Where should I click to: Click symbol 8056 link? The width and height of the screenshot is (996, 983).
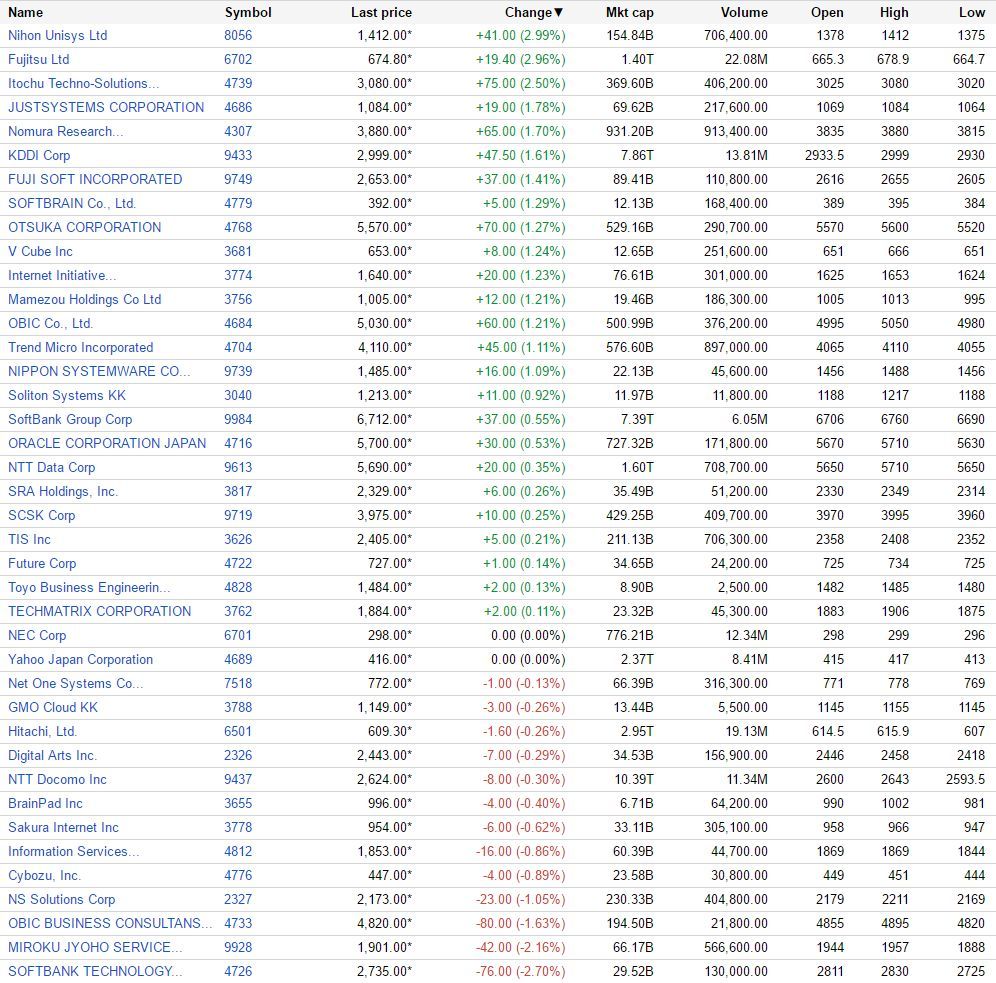238,36
